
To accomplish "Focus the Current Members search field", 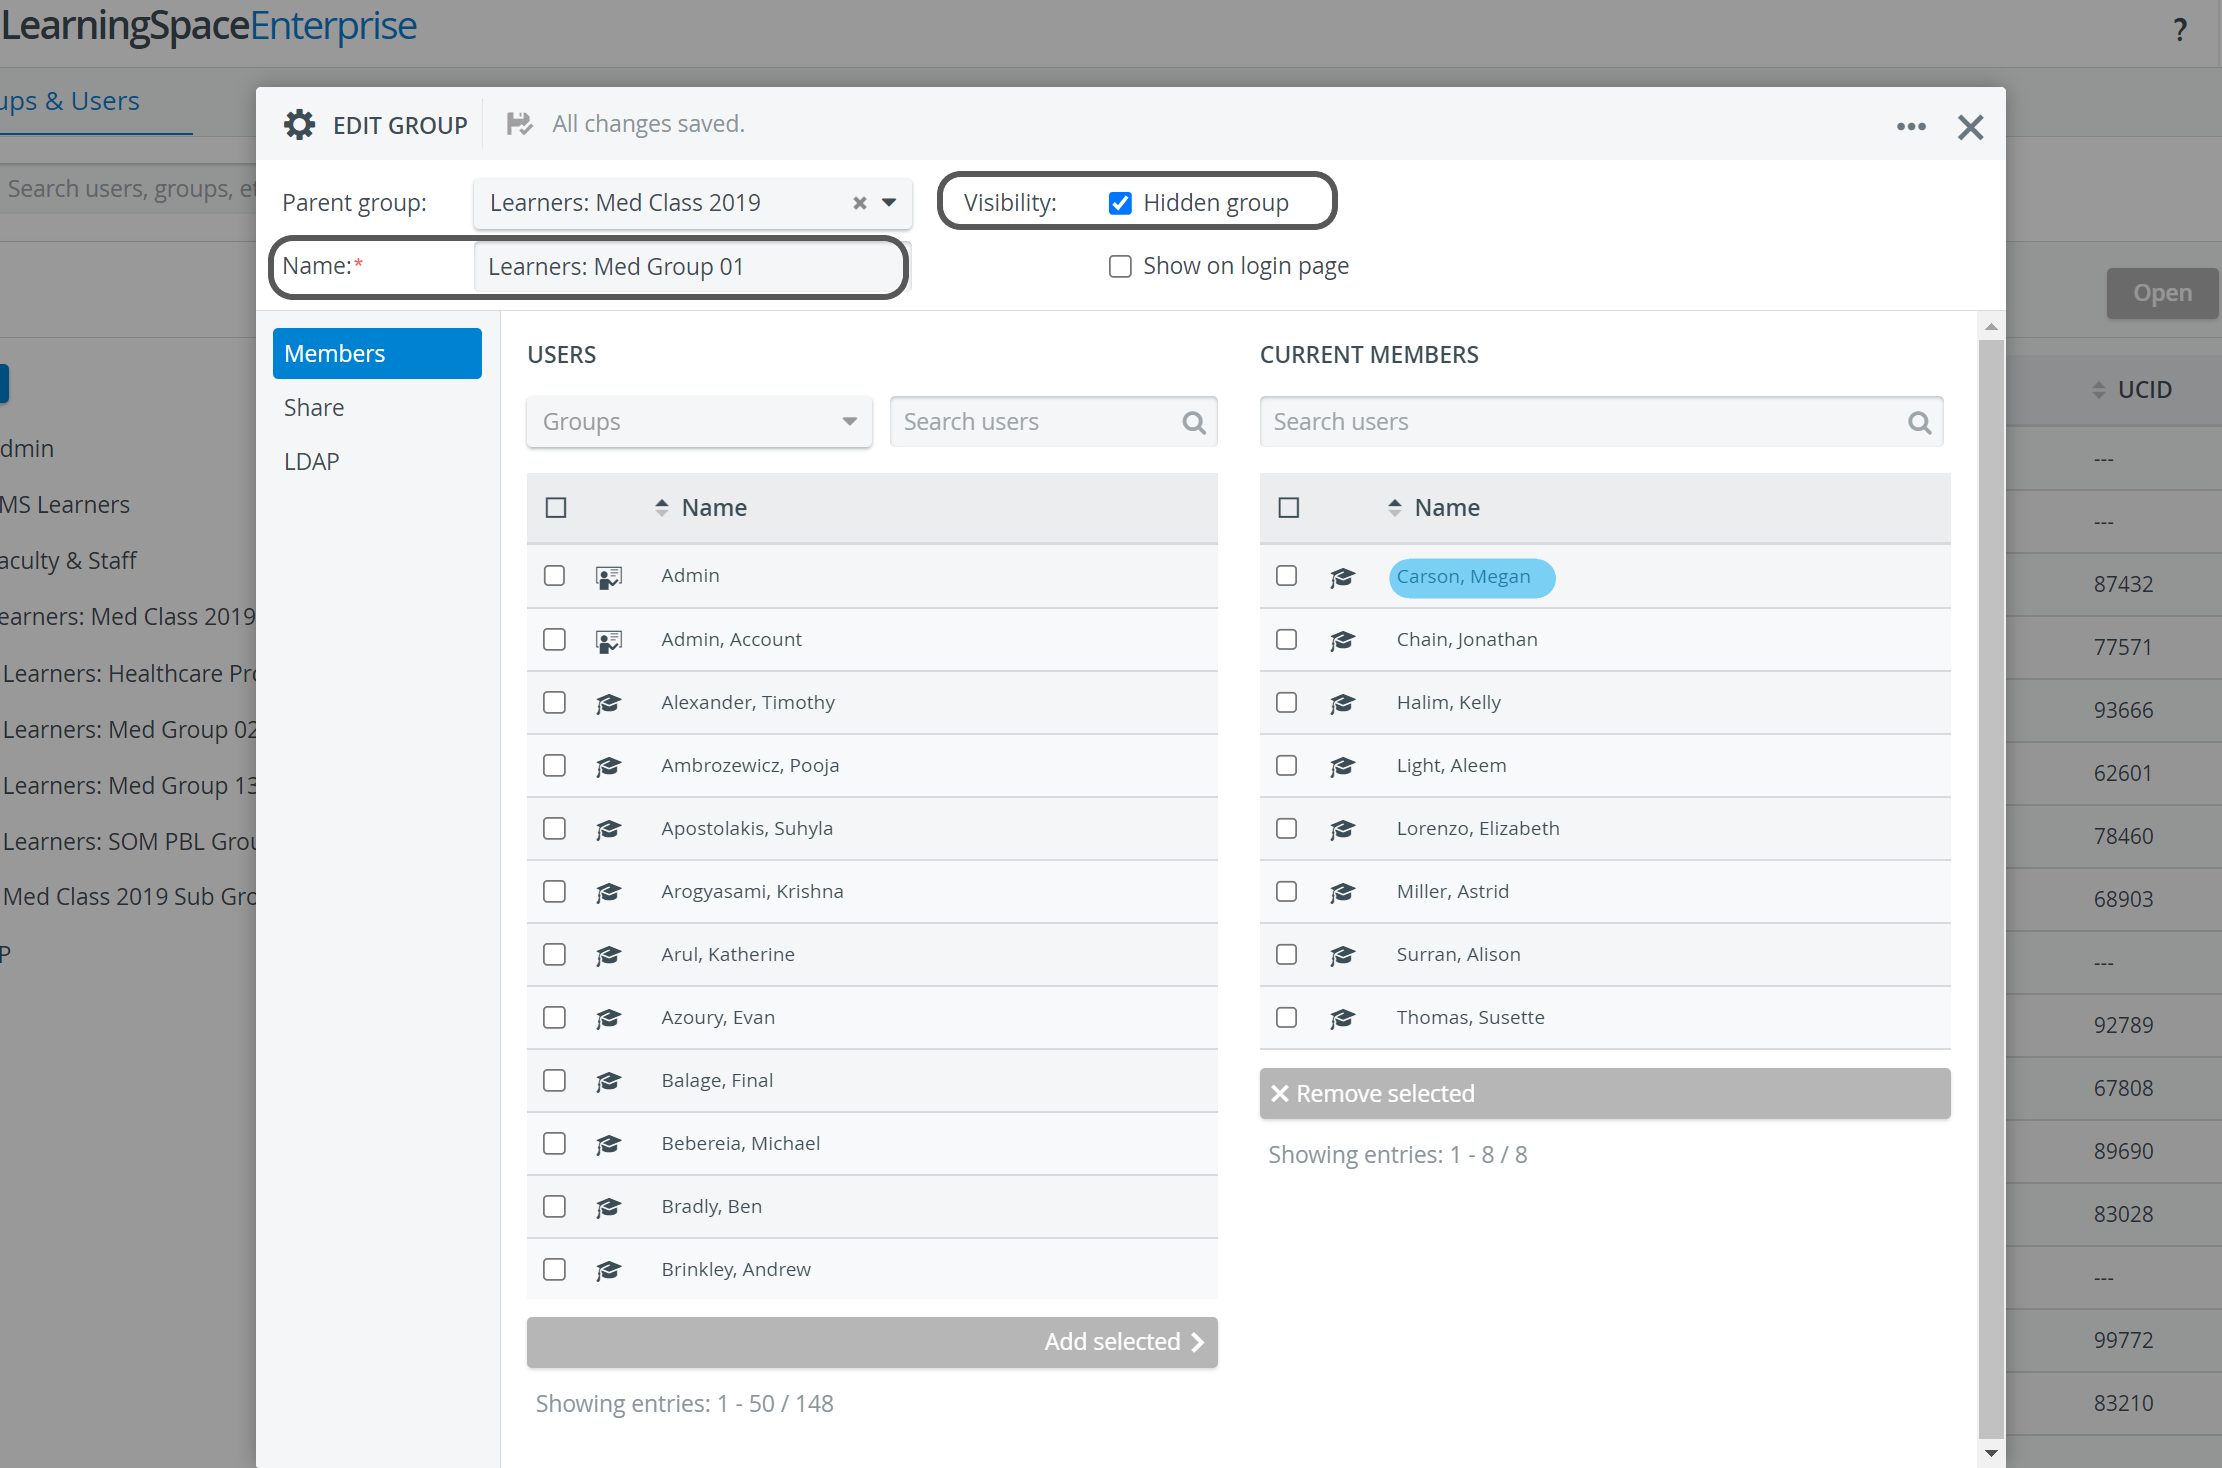I will pos(1602,422).
